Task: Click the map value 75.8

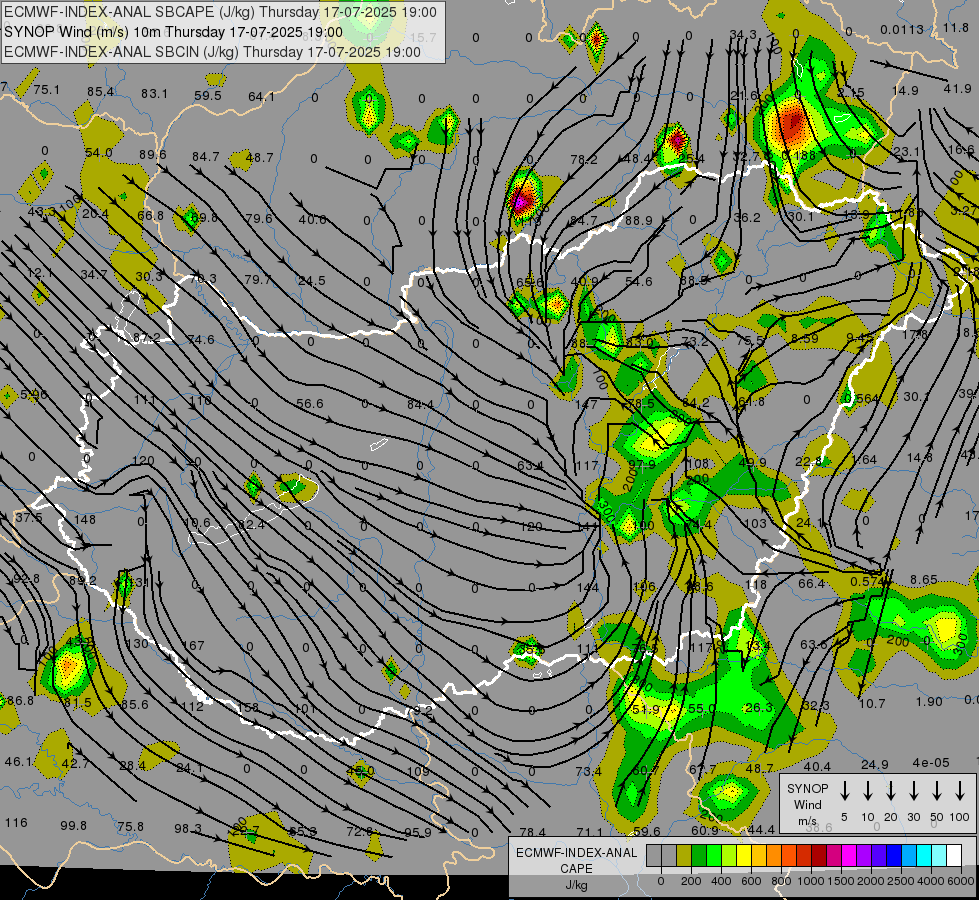Action: 130,827
